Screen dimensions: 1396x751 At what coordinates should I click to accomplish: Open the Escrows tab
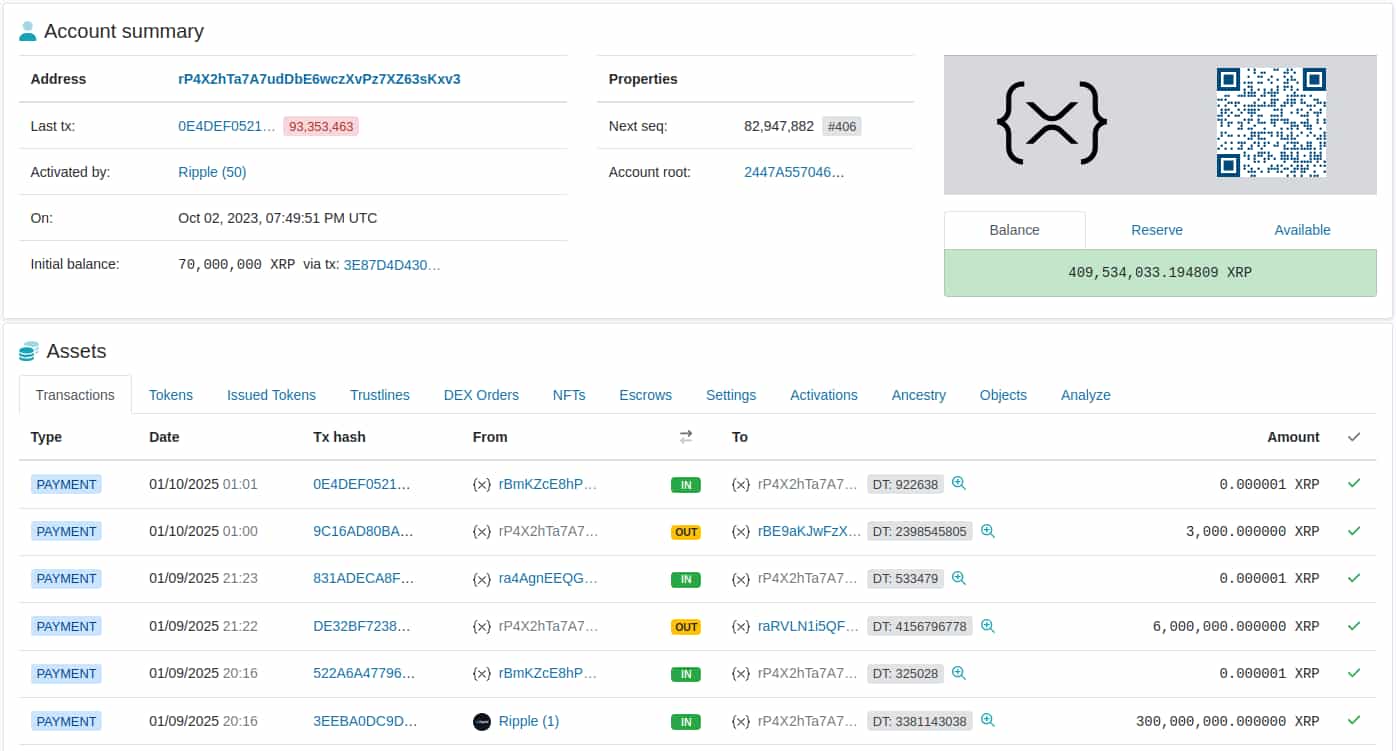[x=644, y=395]
